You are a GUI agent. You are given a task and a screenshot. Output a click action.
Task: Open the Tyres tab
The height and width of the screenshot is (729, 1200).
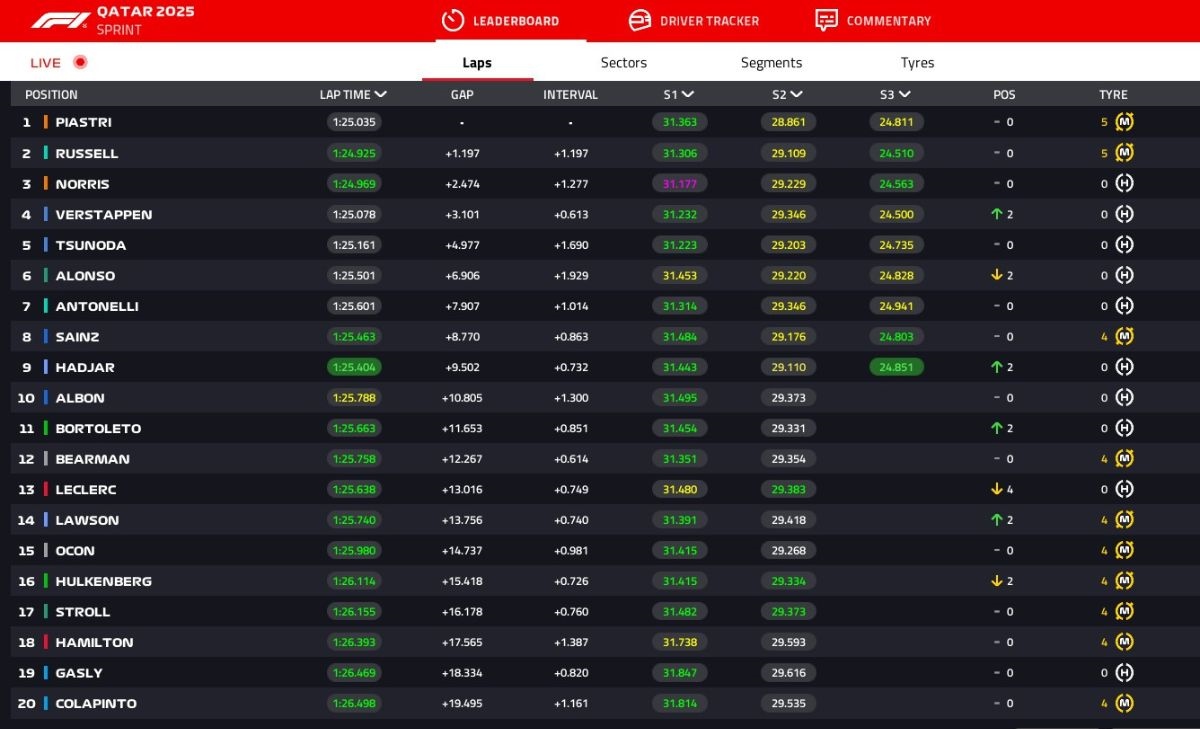(x=917, y=62)
